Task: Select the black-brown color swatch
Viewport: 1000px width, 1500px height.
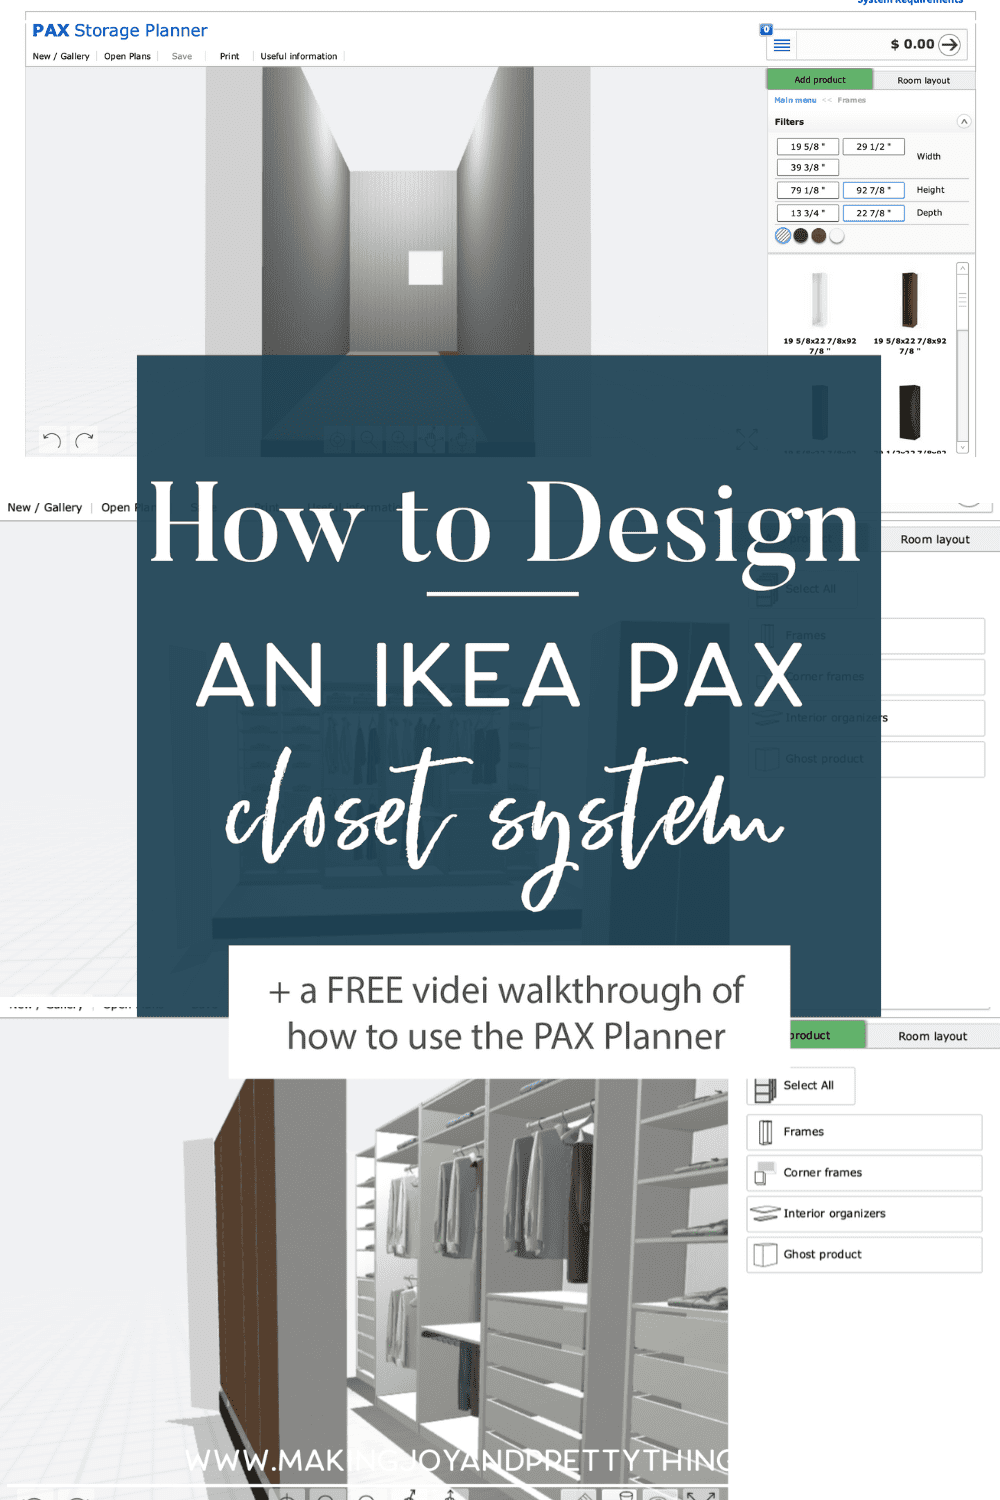Action: pyautogui.click(x=801, y=236)
